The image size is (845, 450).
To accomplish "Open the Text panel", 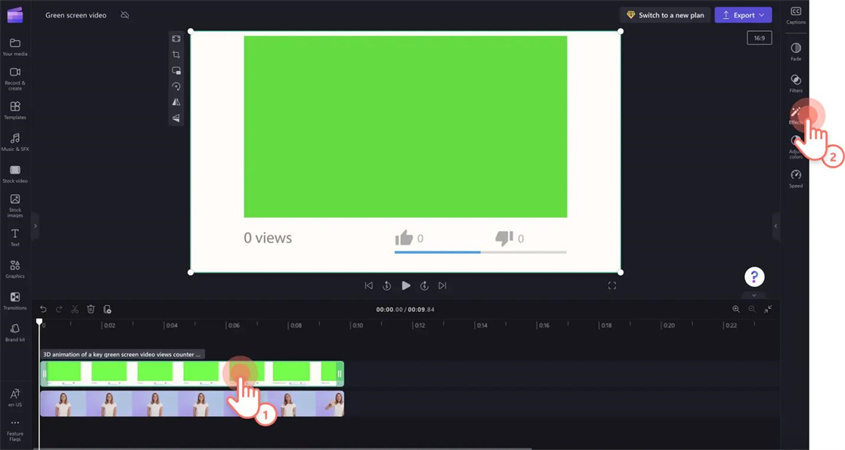I will (15, 237).
